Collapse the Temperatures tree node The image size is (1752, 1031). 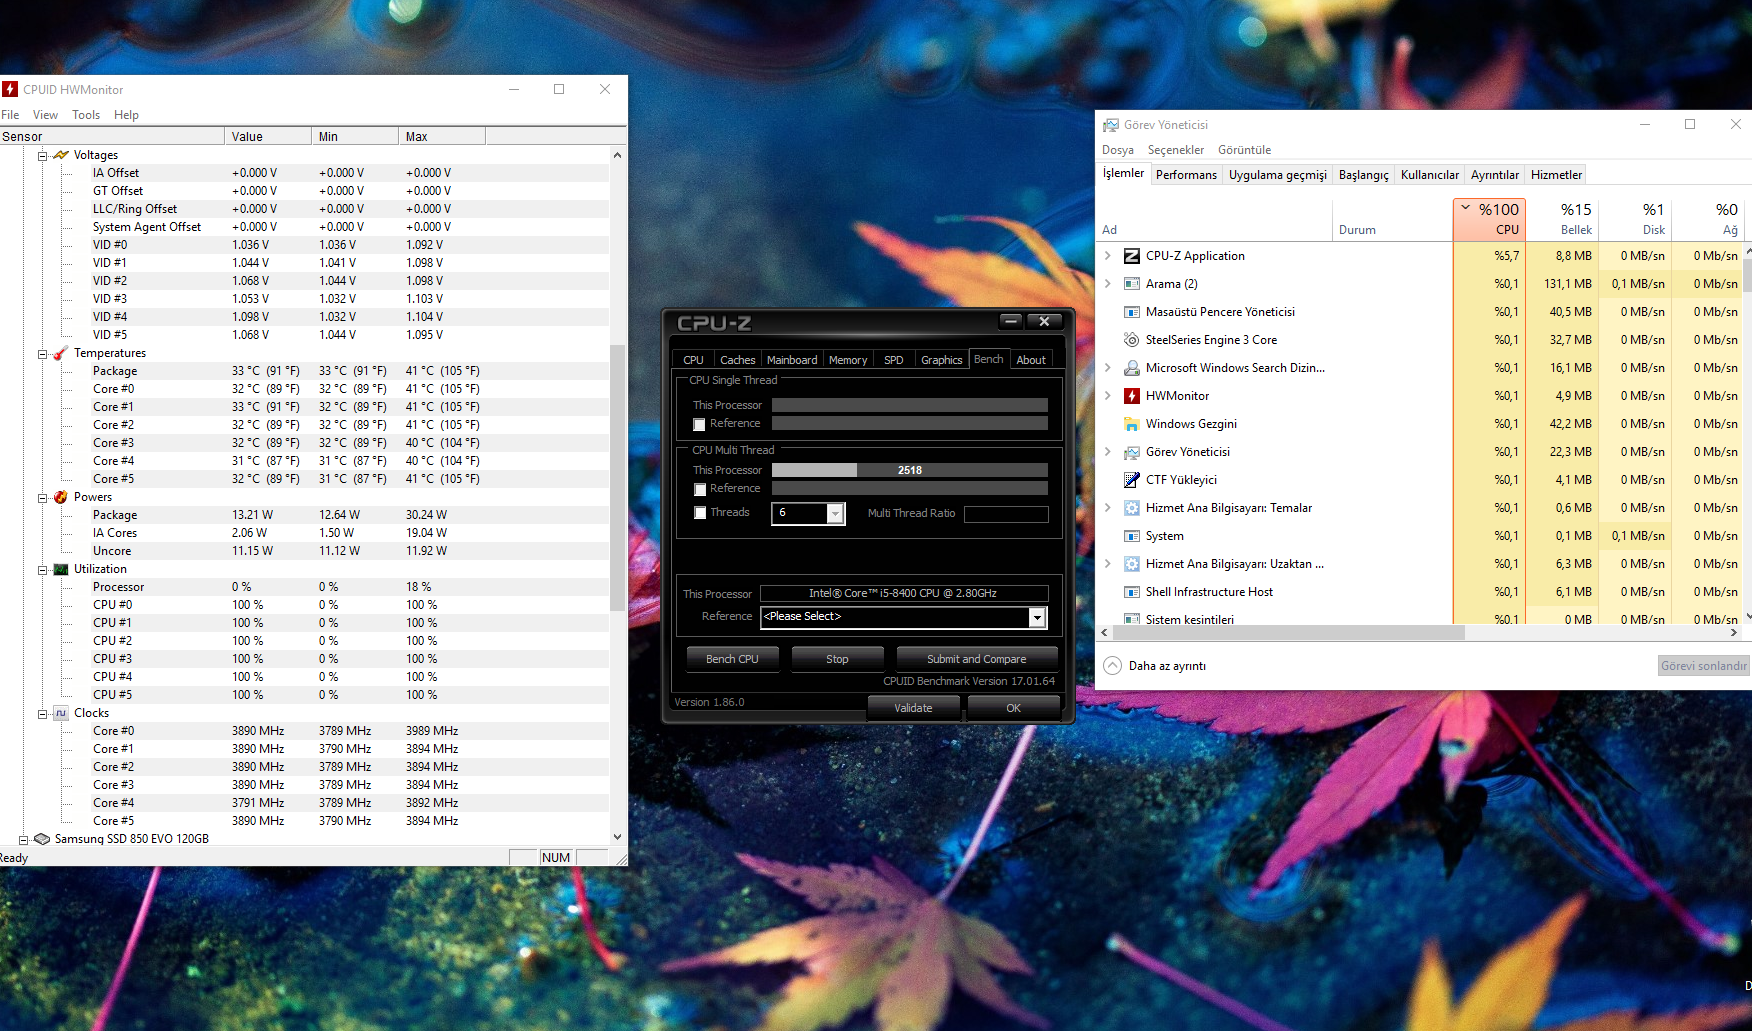click(43, 354)
